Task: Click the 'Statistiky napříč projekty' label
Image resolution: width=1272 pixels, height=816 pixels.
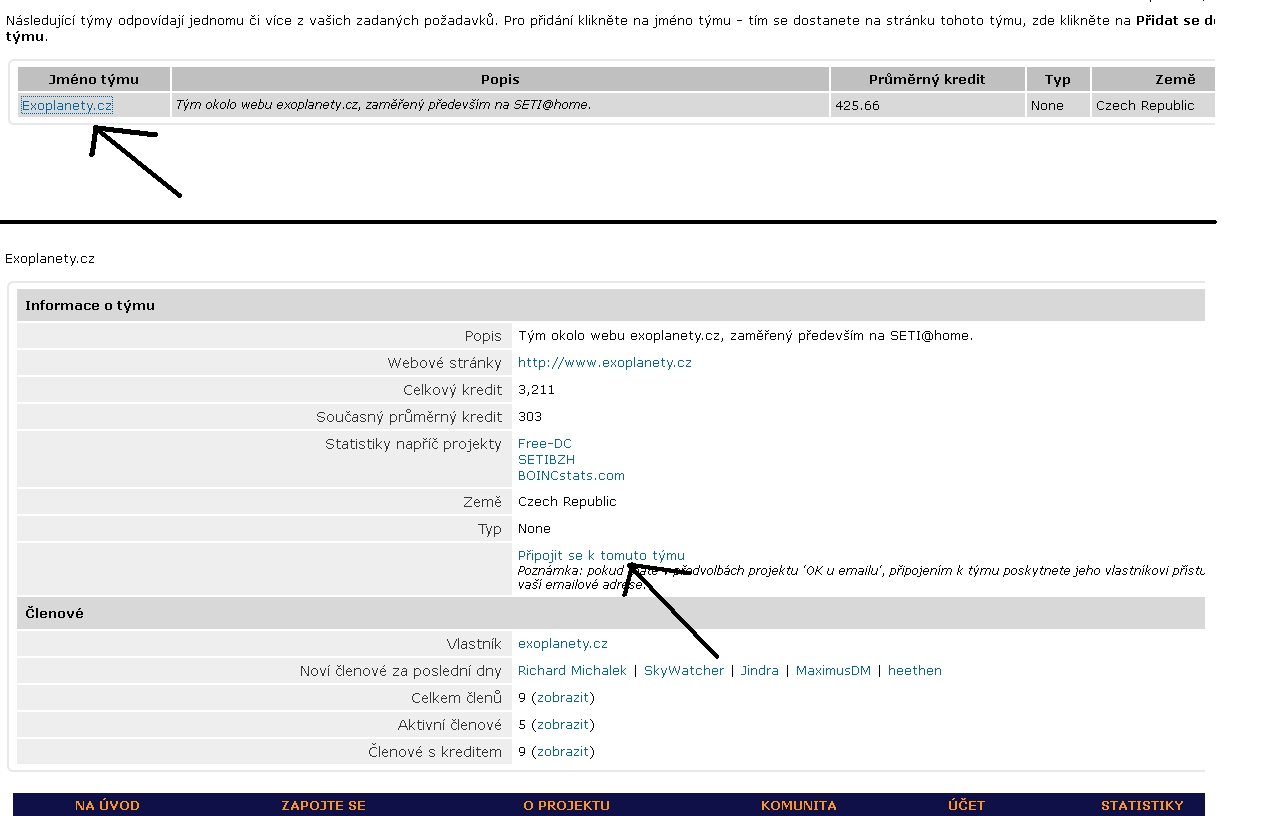Action: 413,444
